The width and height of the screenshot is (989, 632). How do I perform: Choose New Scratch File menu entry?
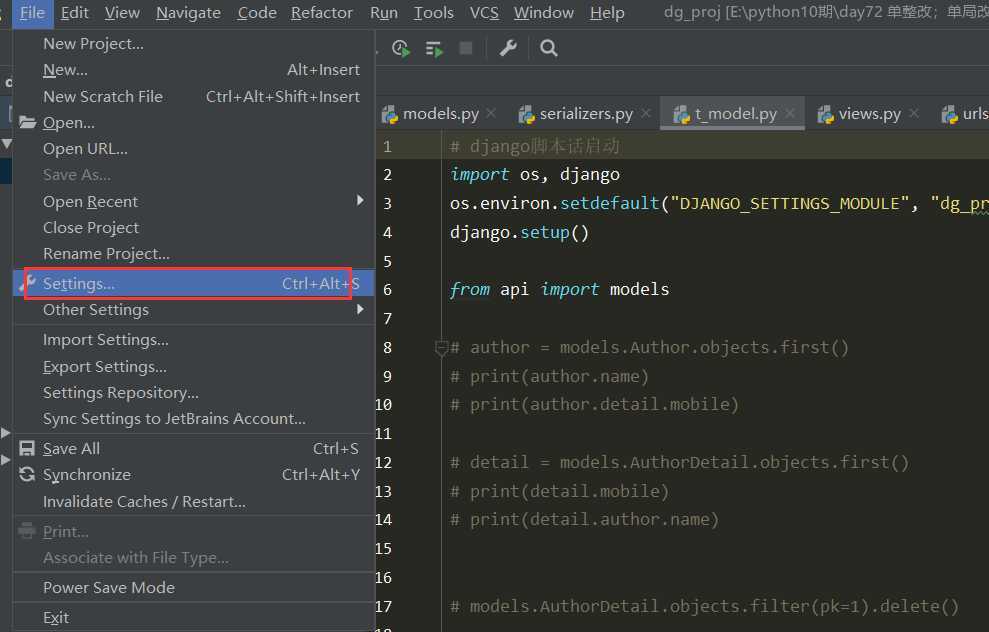click(194, 97)
